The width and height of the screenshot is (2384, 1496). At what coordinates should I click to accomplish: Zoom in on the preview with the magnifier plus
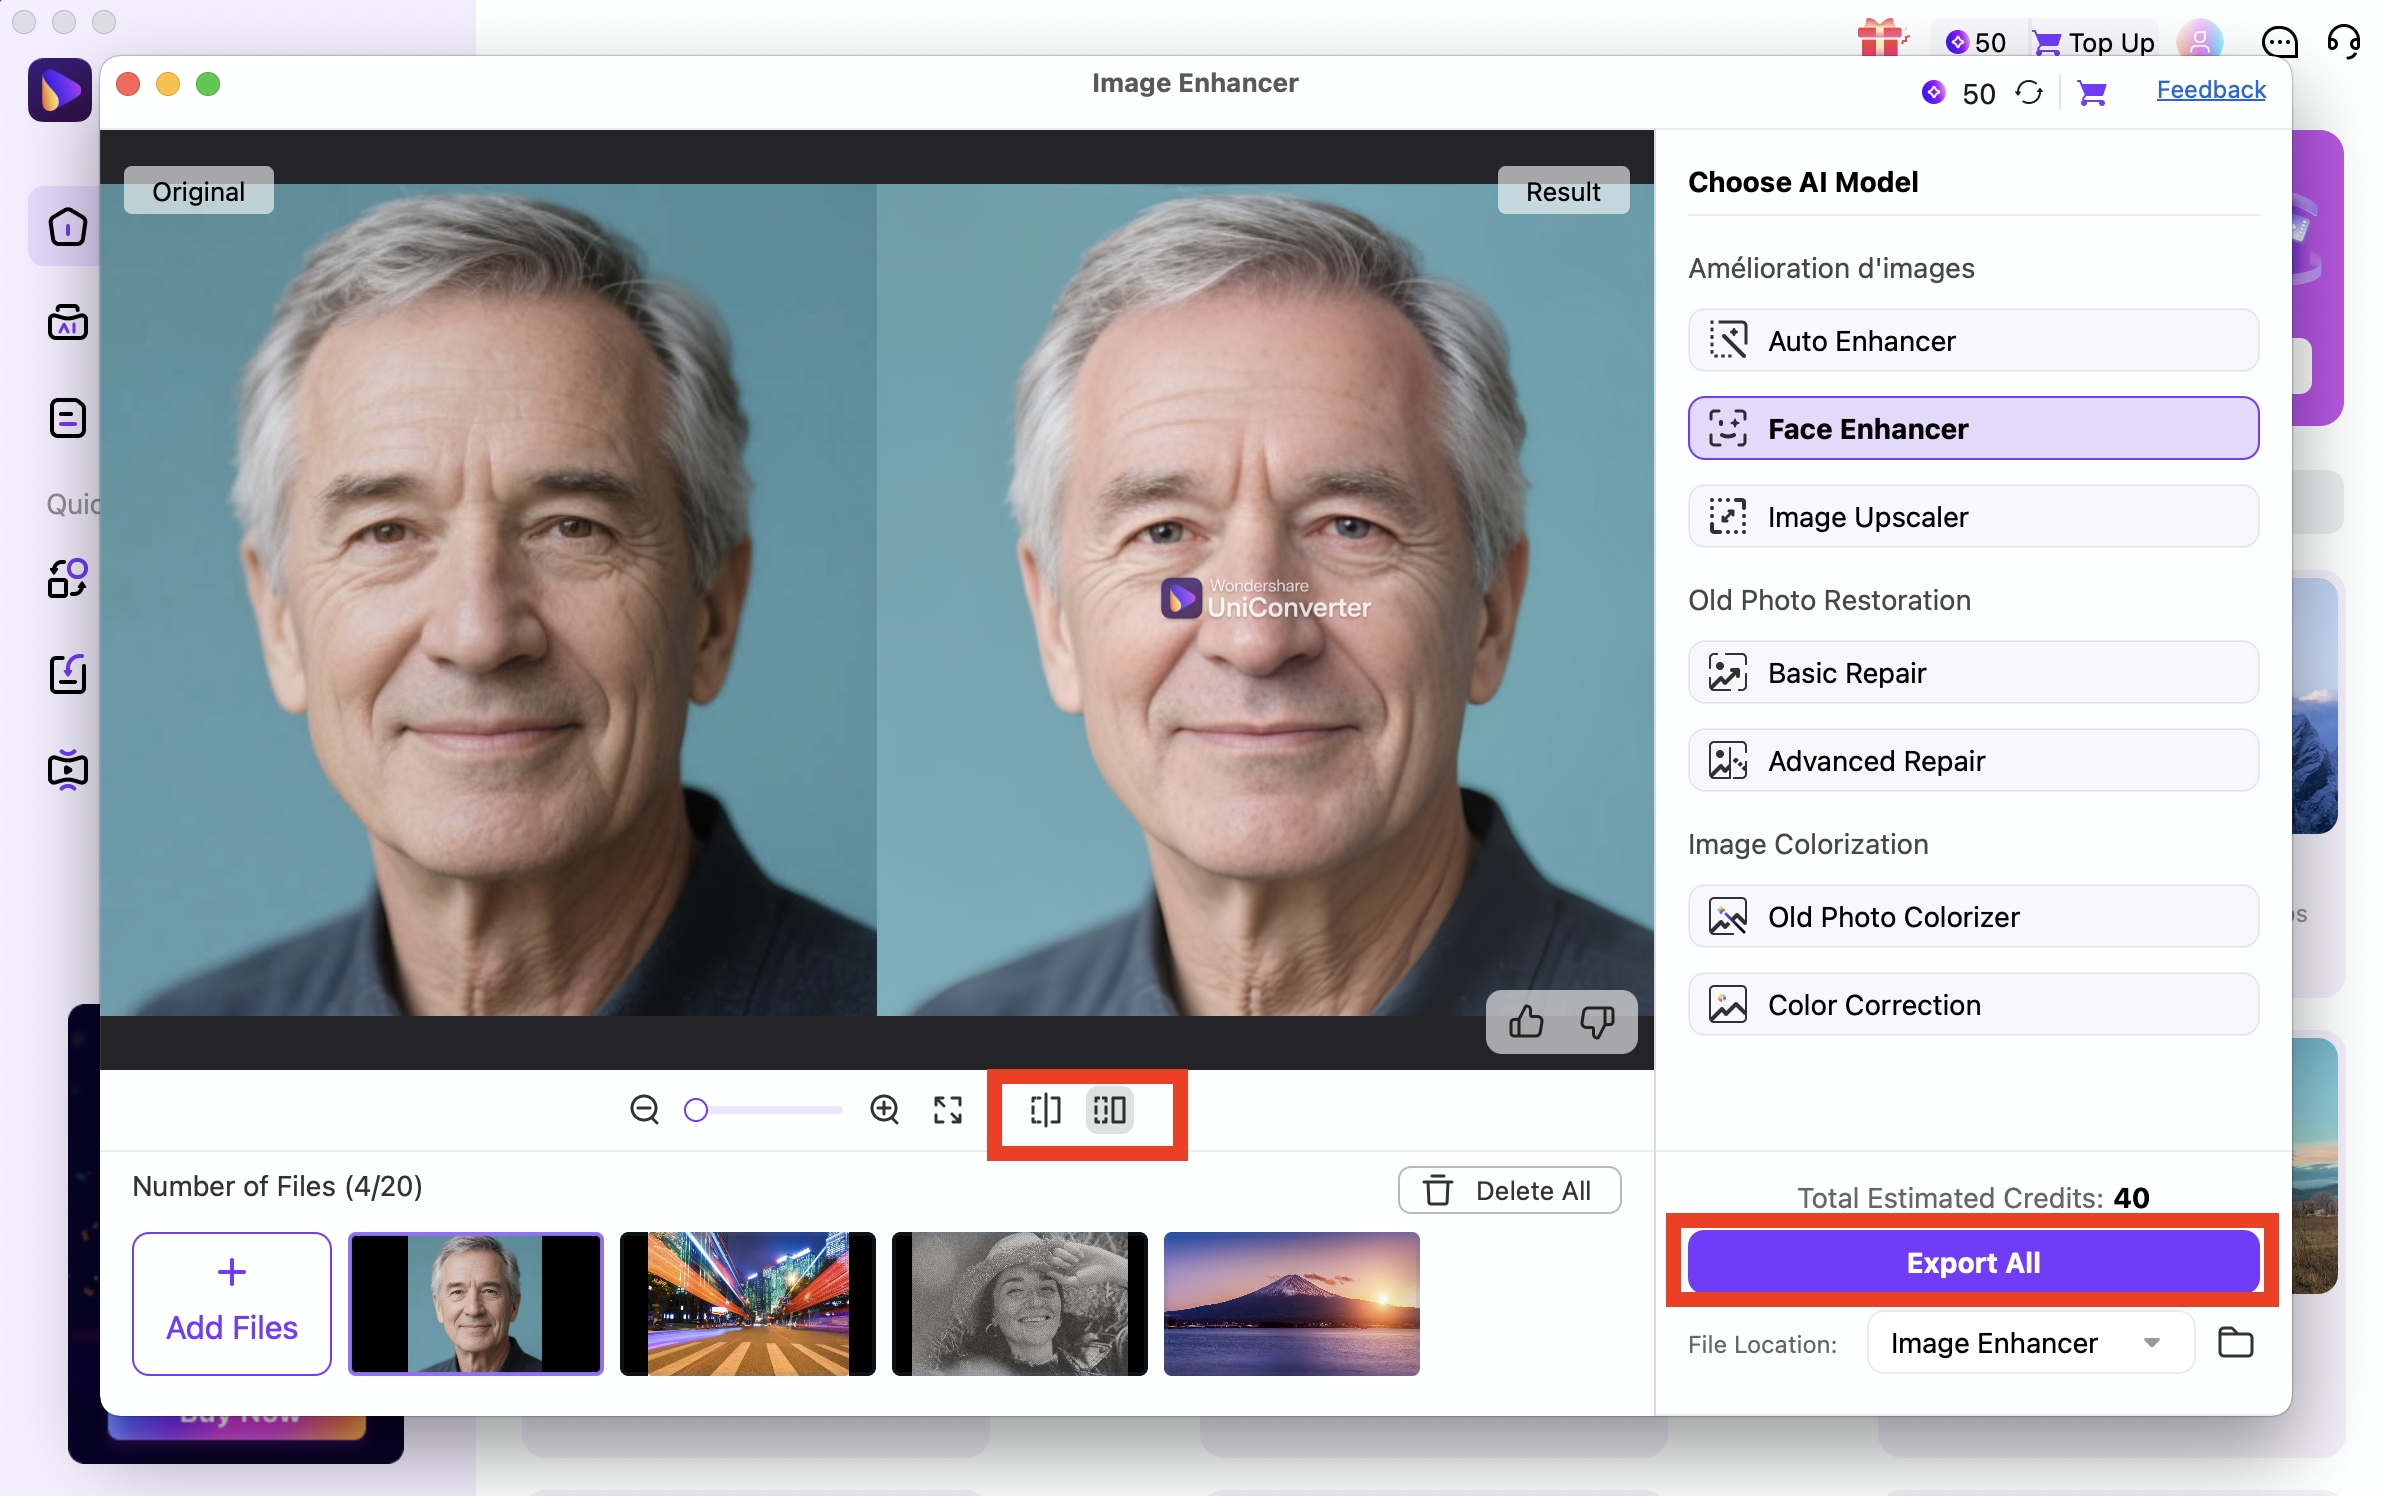click(884, 1109)
